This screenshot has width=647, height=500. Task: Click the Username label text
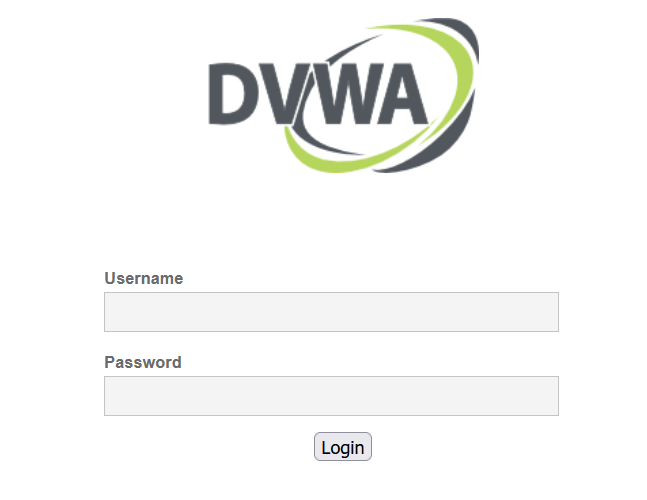(144, 278)
